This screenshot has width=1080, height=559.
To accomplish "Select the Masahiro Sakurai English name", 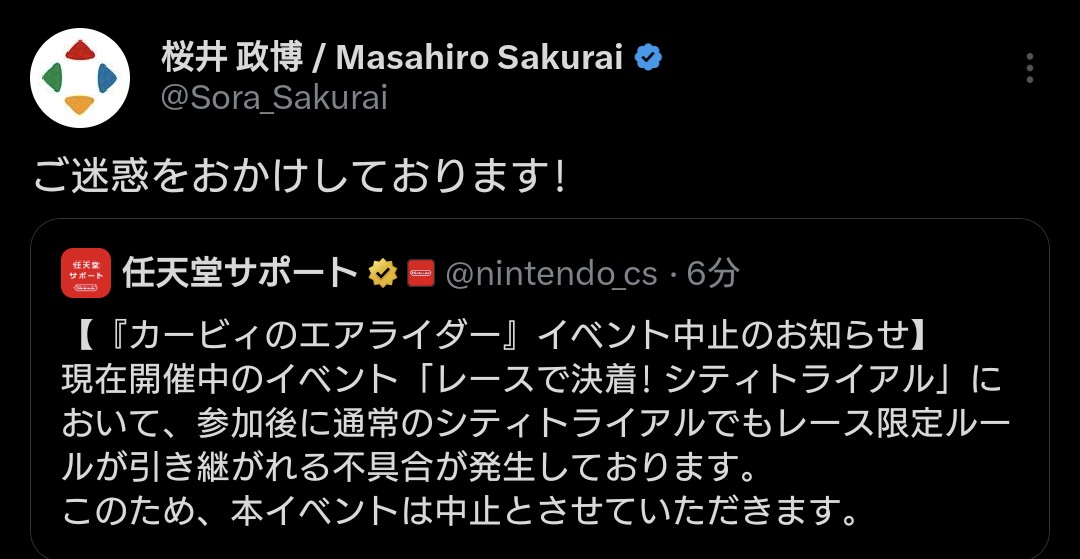I will point(479,58).
